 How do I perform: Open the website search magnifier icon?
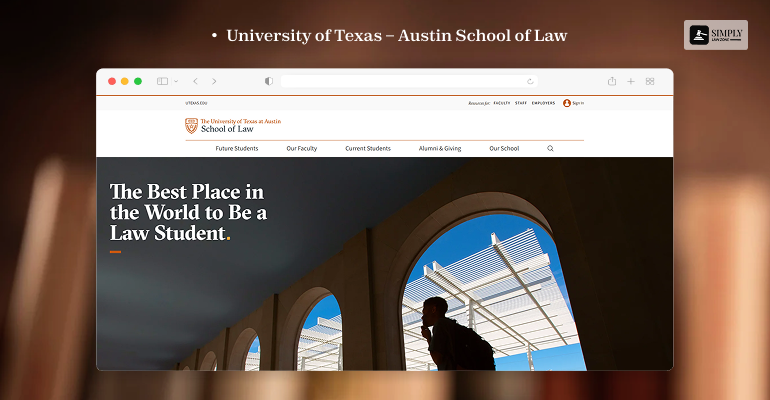click(x=550, y=148)
